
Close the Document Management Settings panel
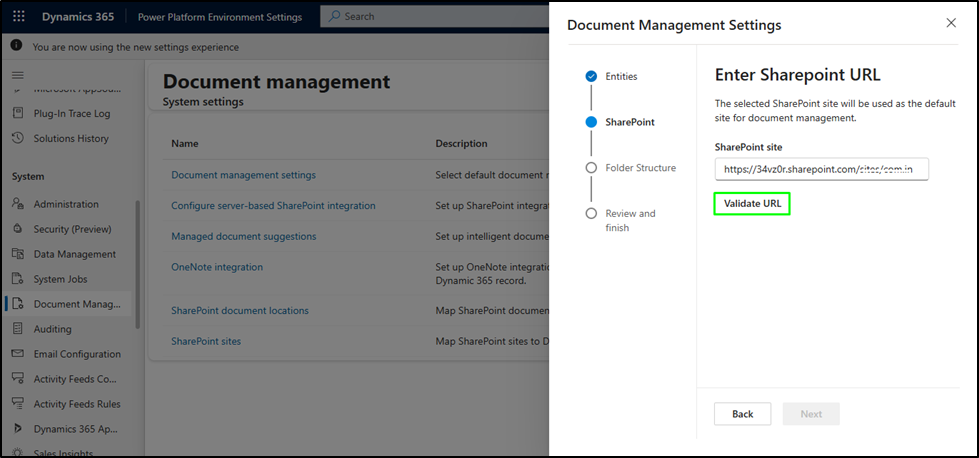[x=950, y=24]
